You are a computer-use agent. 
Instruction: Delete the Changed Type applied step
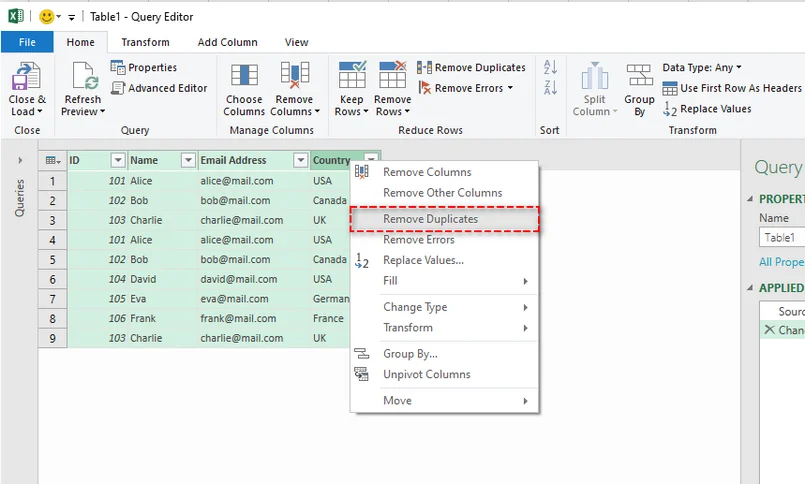pos(769,330)
